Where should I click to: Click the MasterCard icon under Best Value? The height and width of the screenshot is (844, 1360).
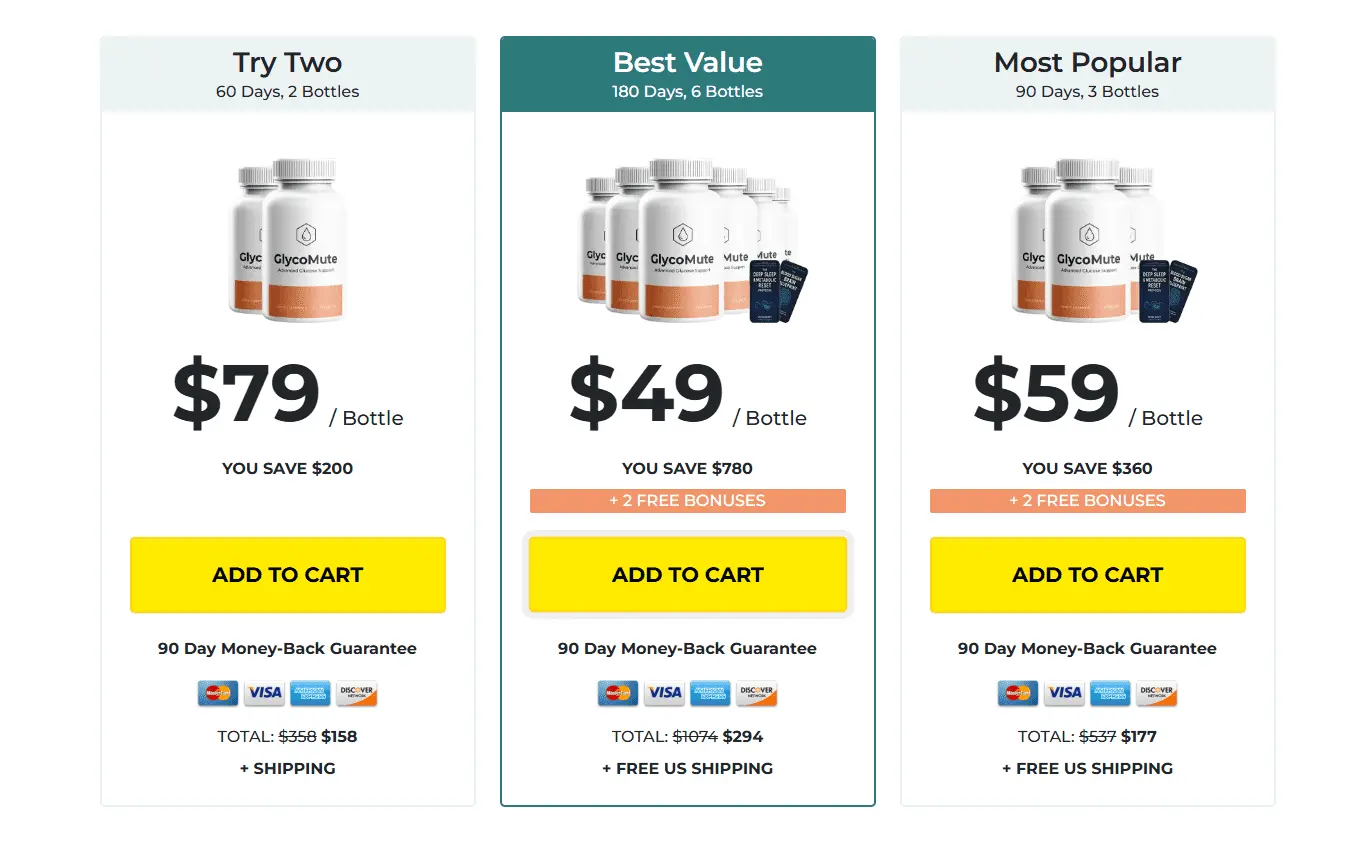618,693
